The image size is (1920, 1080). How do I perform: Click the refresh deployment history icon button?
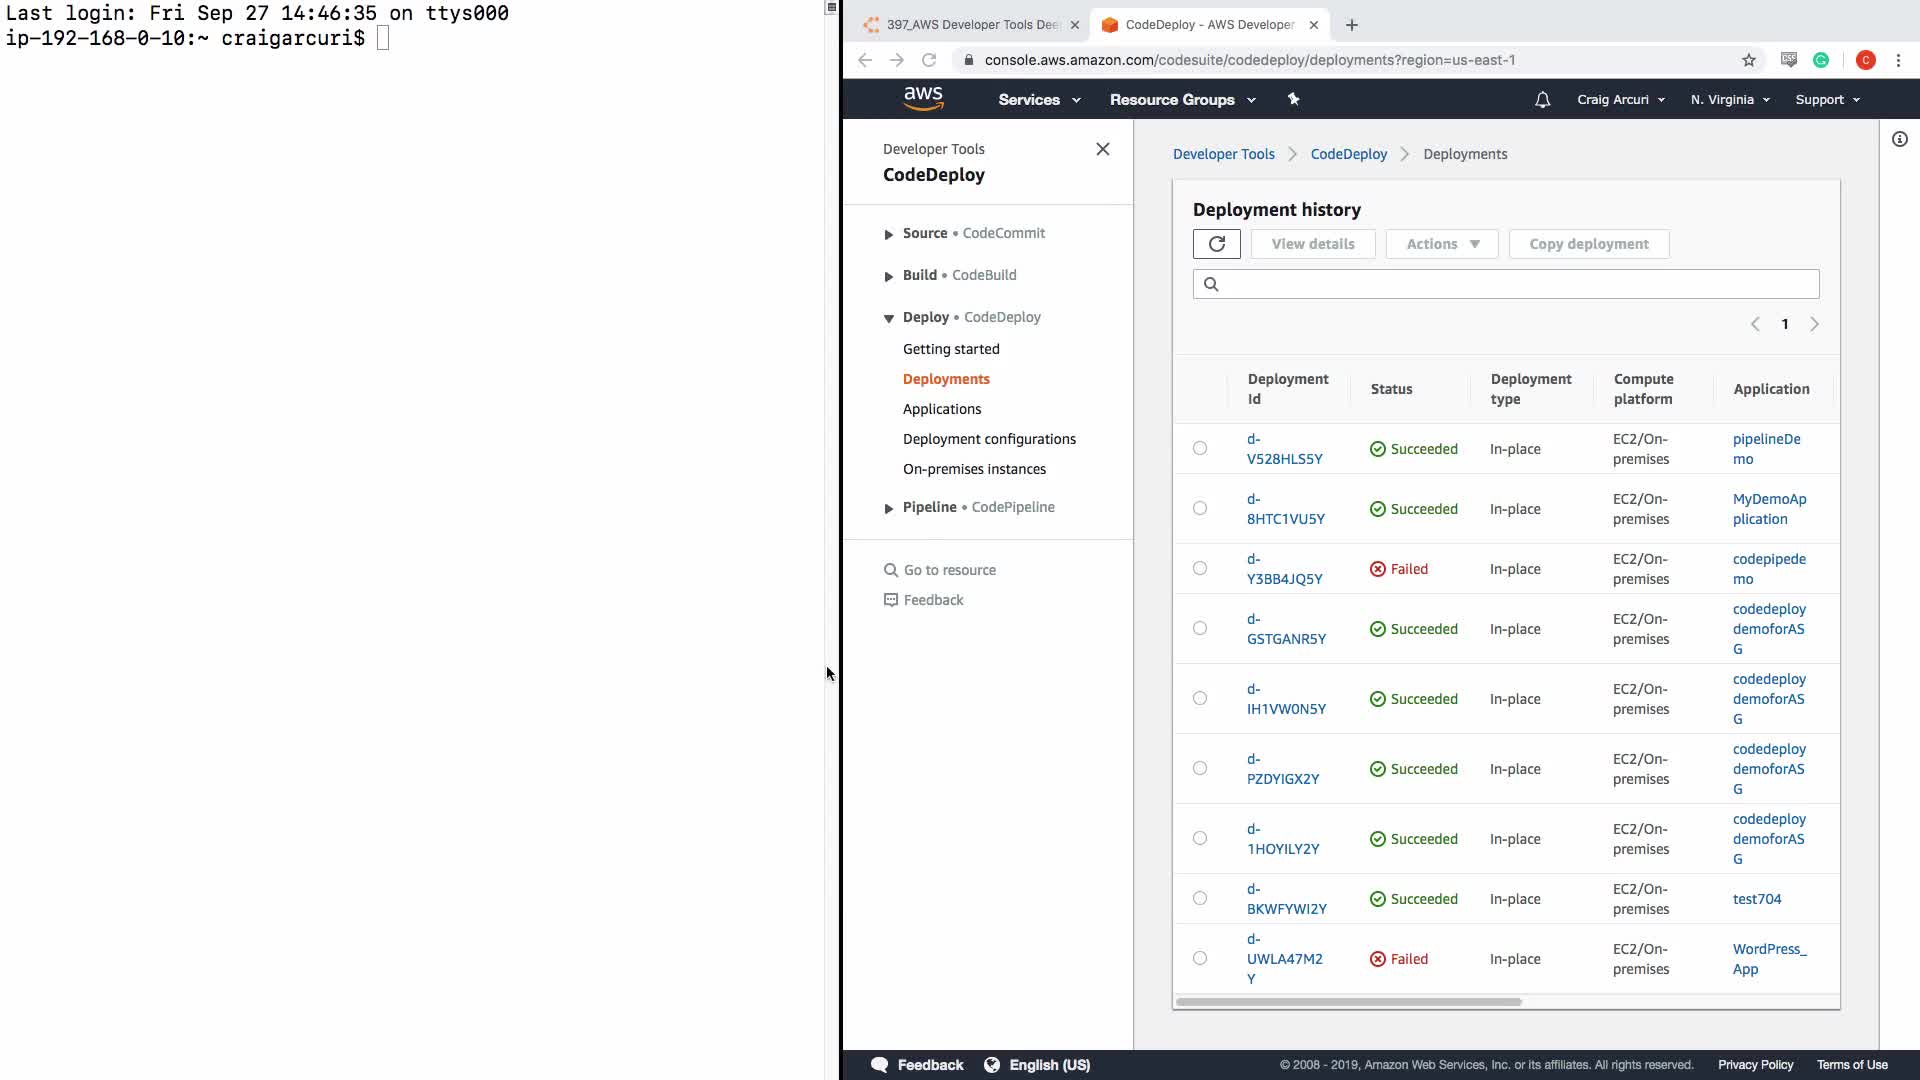(x=1216, y=244)
